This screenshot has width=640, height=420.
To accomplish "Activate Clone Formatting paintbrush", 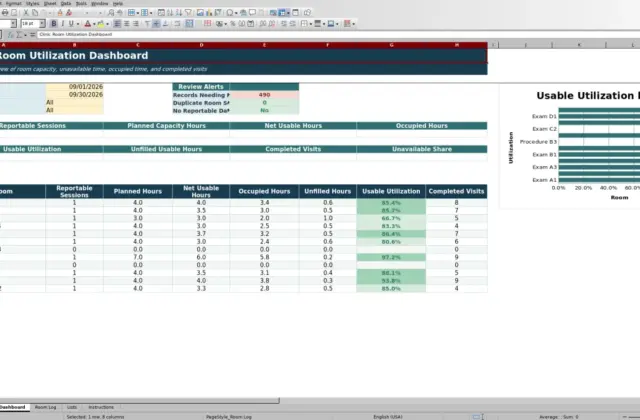I will 60,13.
